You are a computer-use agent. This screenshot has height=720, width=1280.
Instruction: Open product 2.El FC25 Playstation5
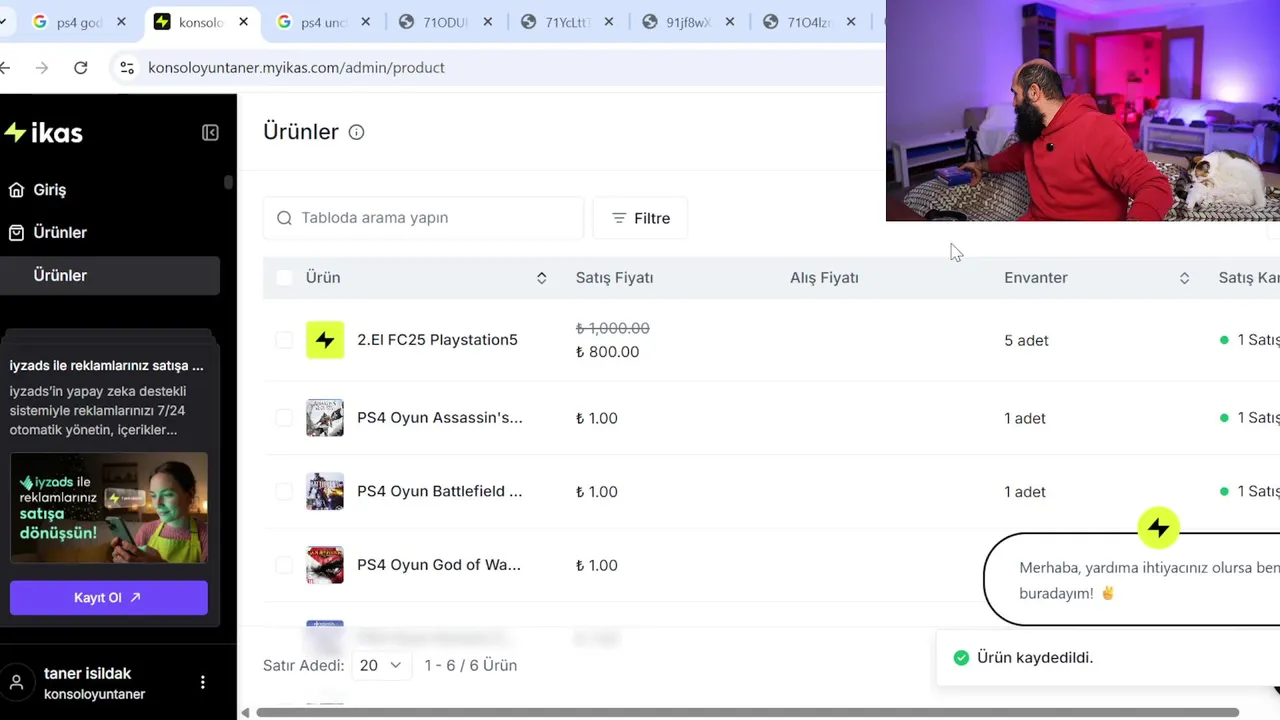click(437, 340)
